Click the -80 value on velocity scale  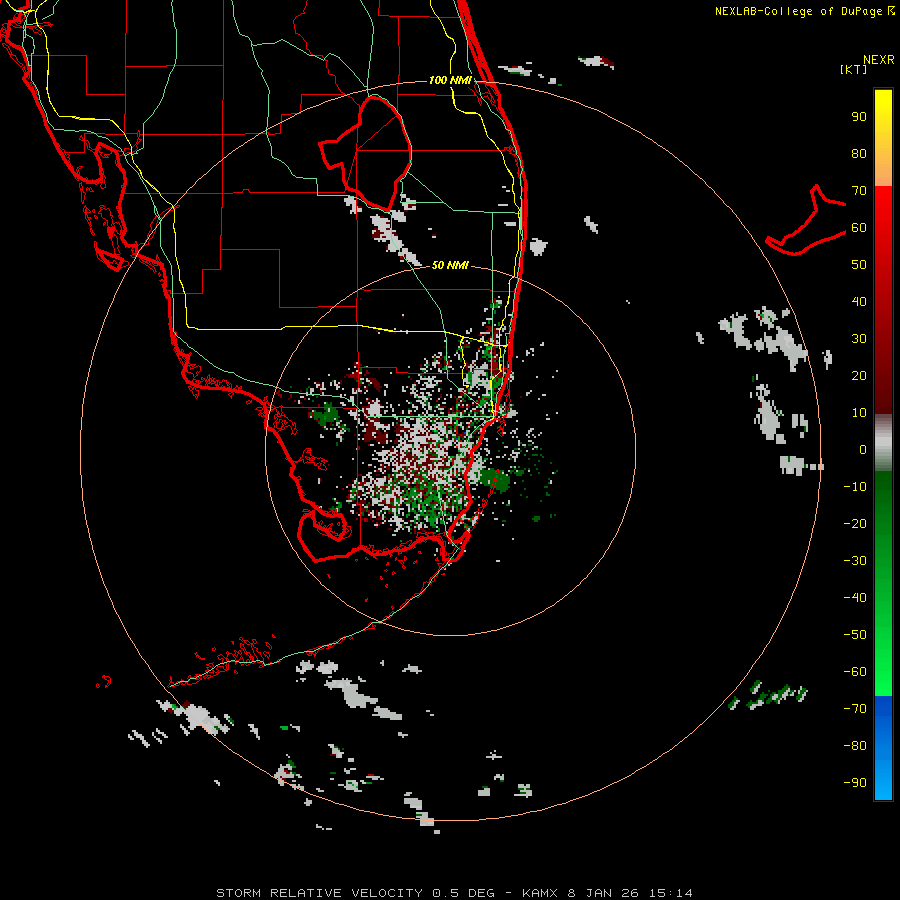[x=855, y=746]
